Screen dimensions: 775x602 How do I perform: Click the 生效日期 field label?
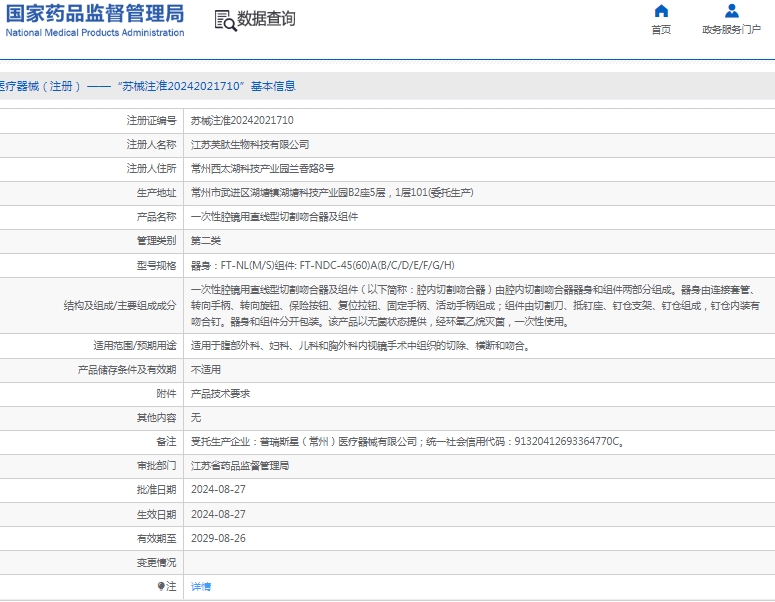click(x=156, y=515)
